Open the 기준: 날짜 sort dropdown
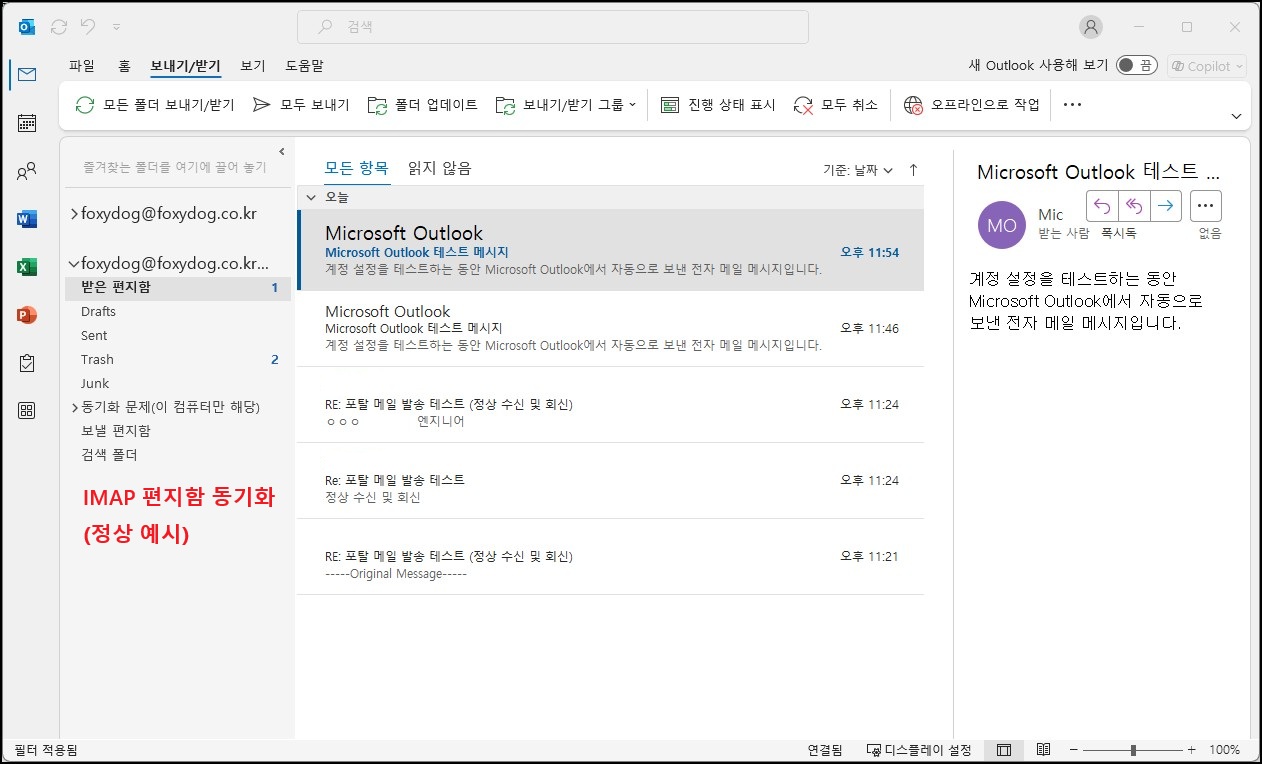The image size is (1262, 764). point(858,171)
